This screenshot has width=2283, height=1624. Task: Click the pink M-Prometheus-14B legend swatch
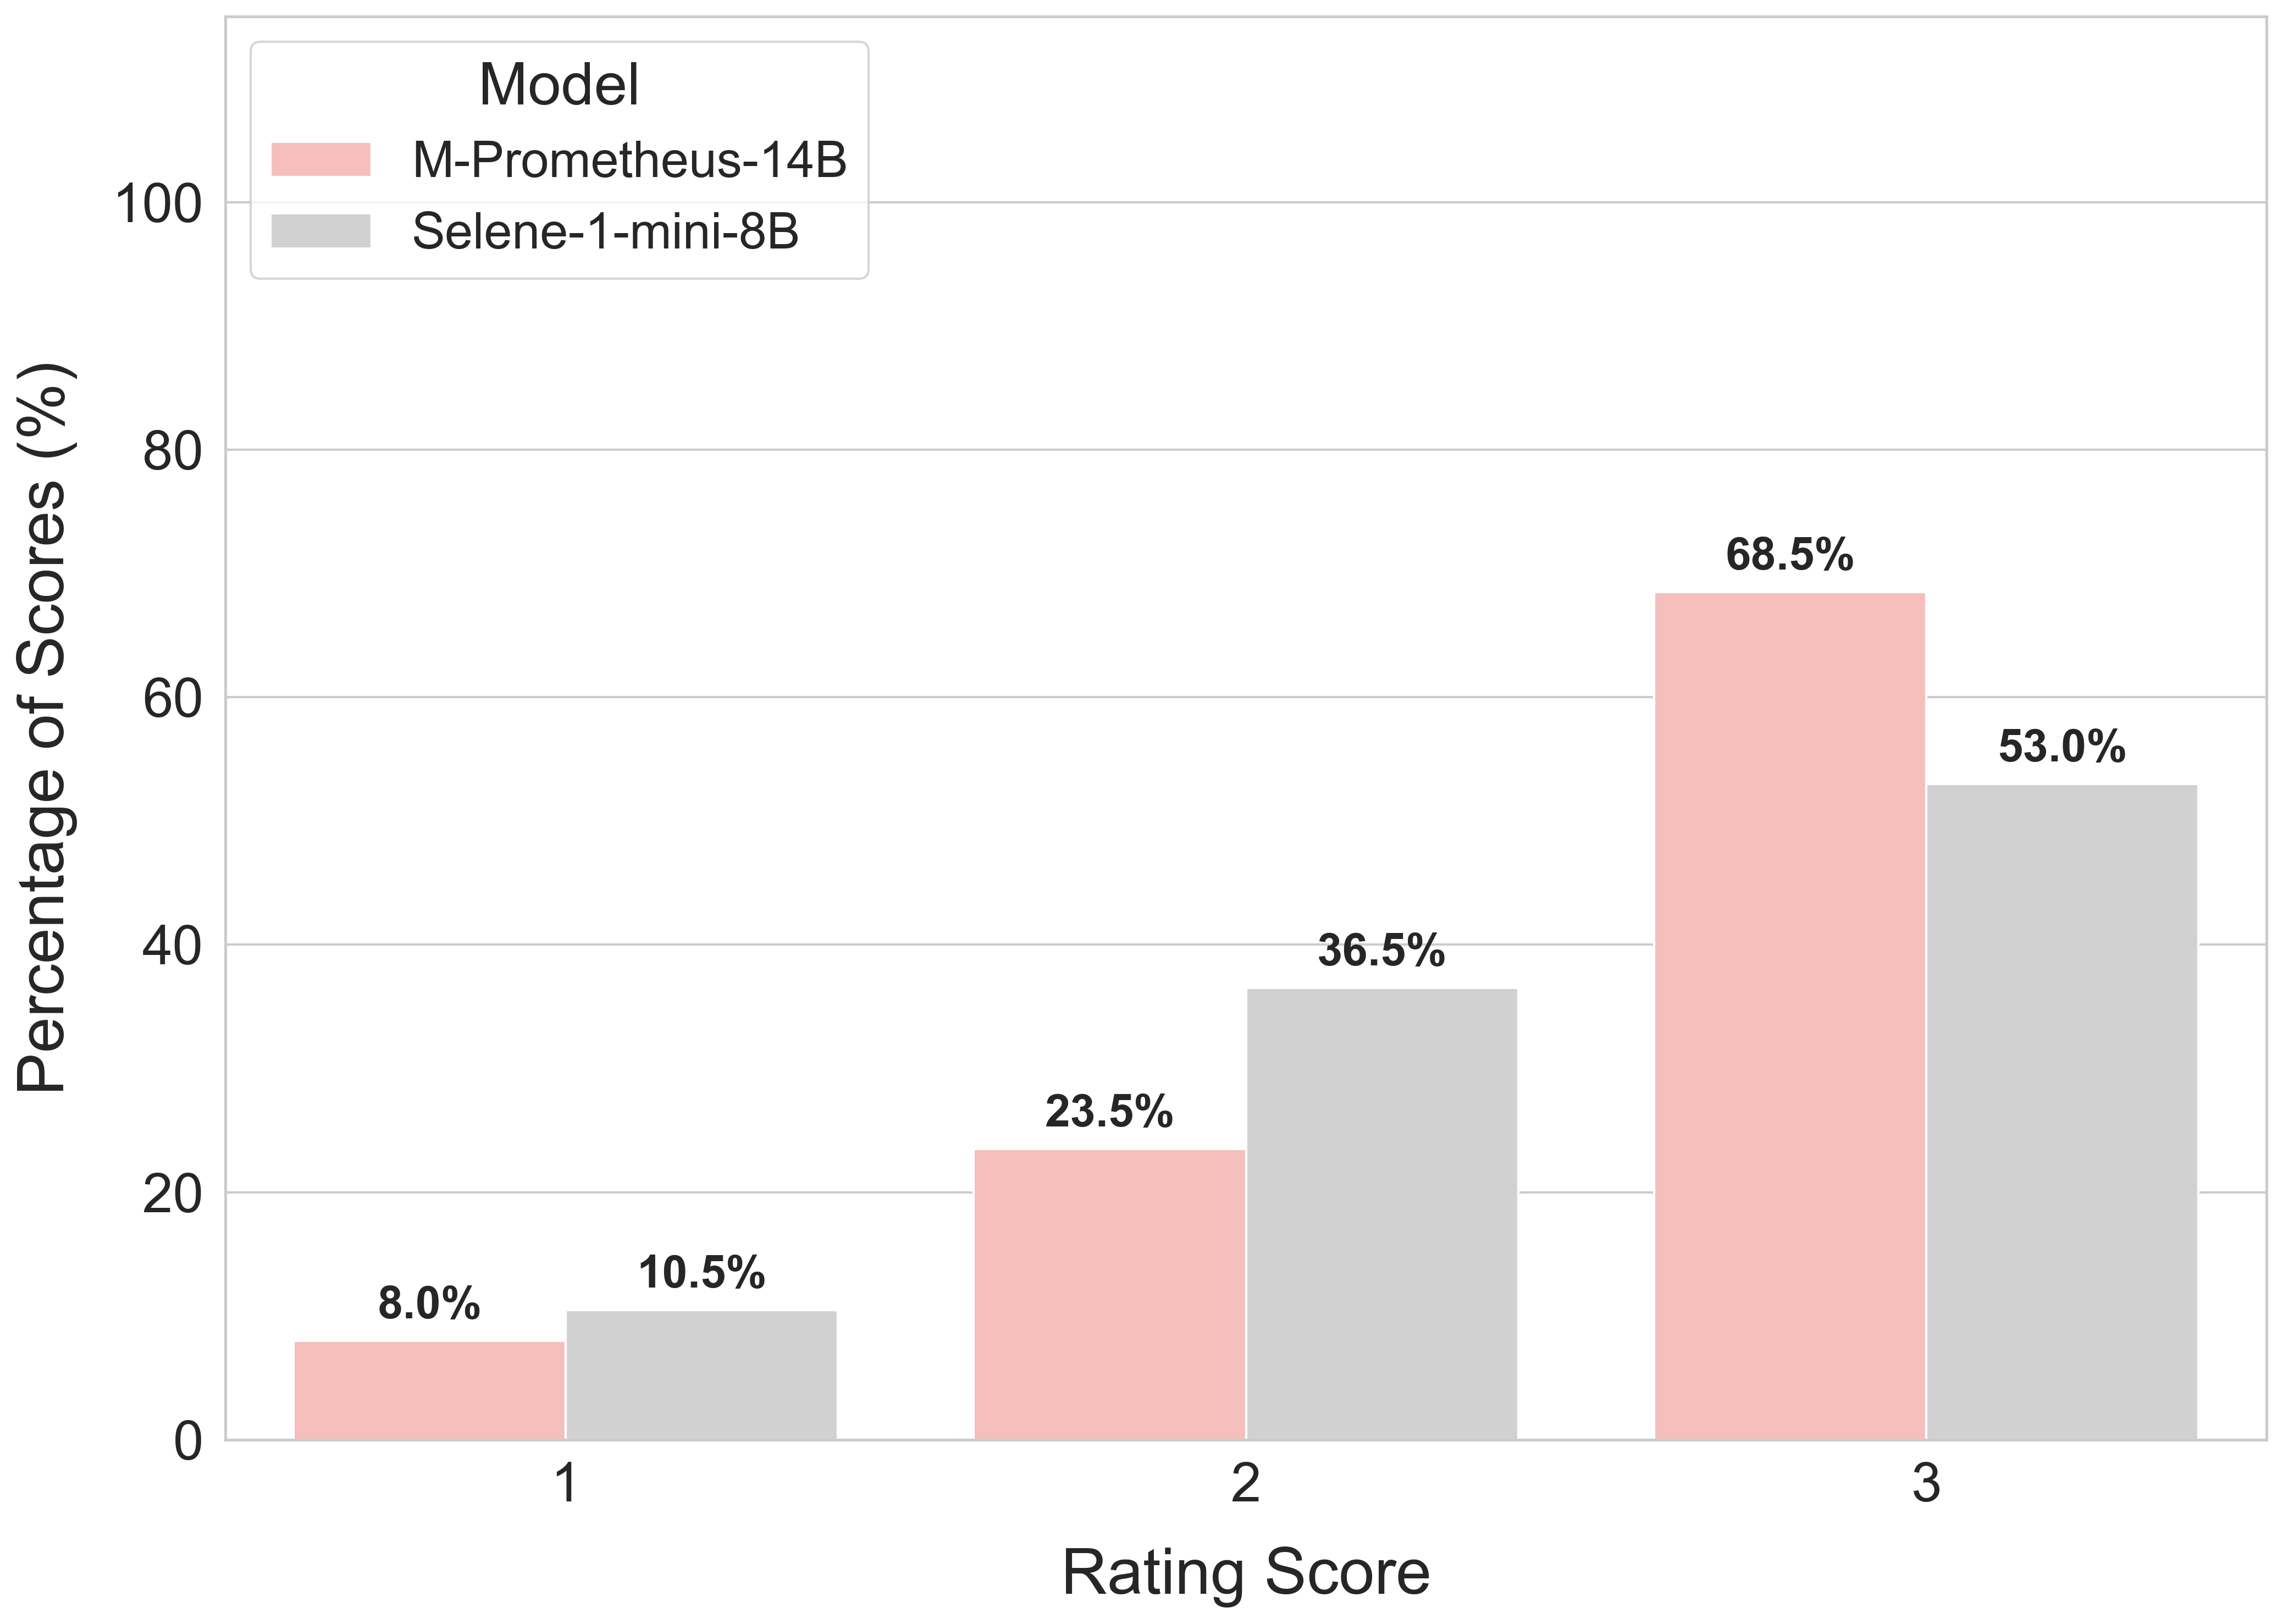(321, 160)
